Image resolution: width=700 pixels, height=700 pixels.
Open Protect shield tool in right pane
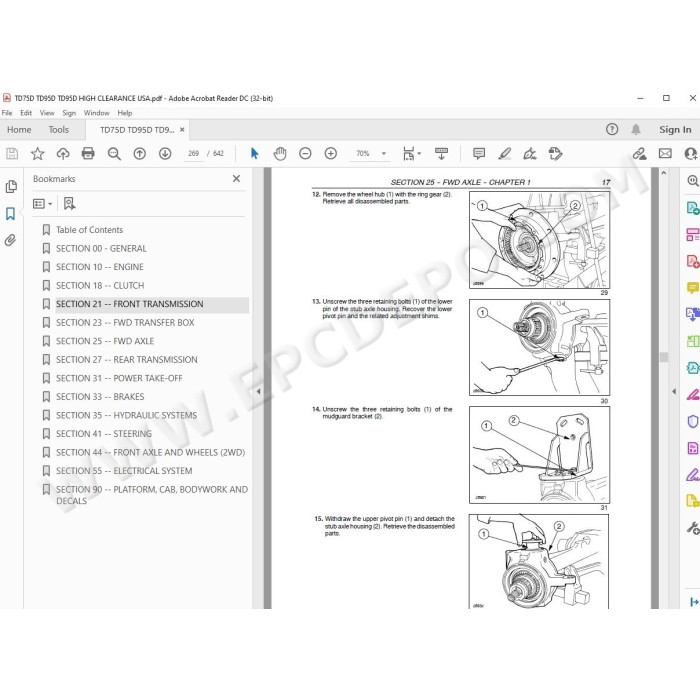(x=692, y=421)
